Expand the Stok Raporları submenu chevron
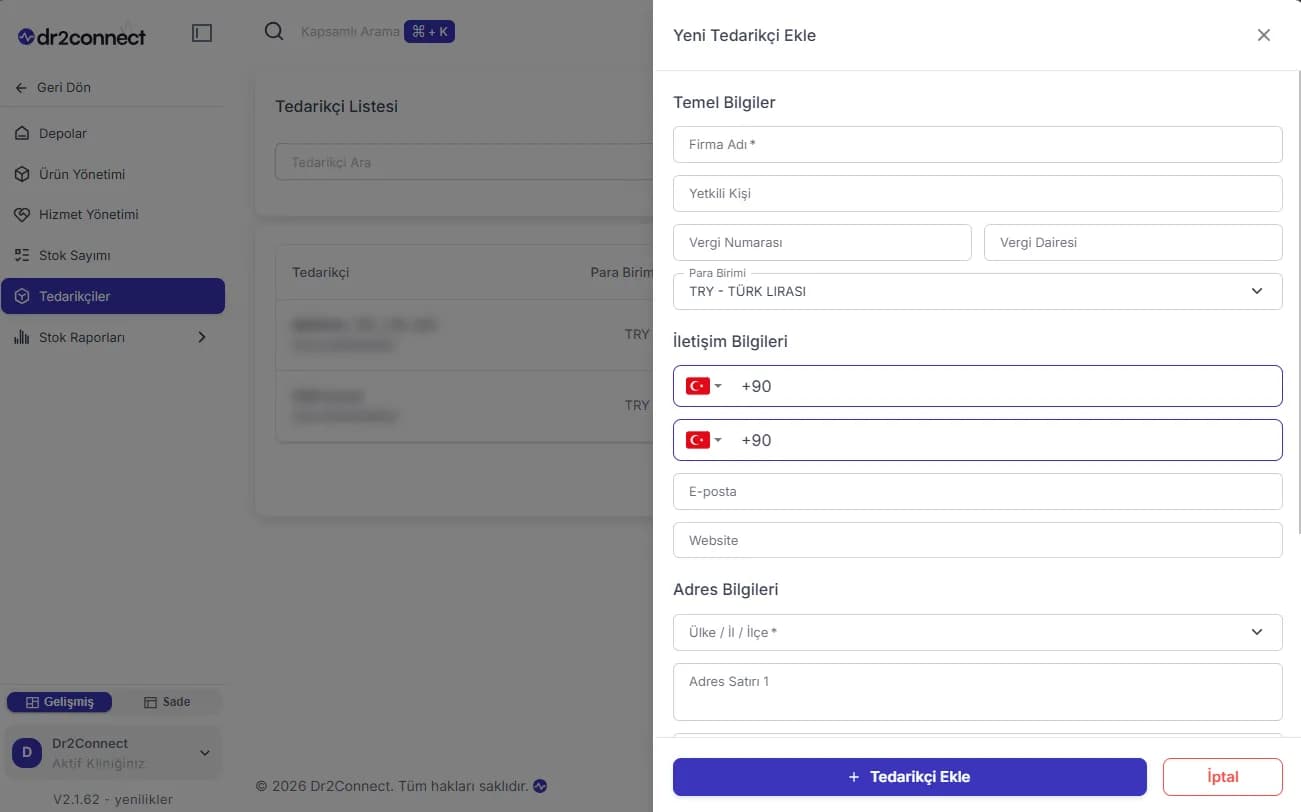The image size is (1301, 812). [201, 338]
